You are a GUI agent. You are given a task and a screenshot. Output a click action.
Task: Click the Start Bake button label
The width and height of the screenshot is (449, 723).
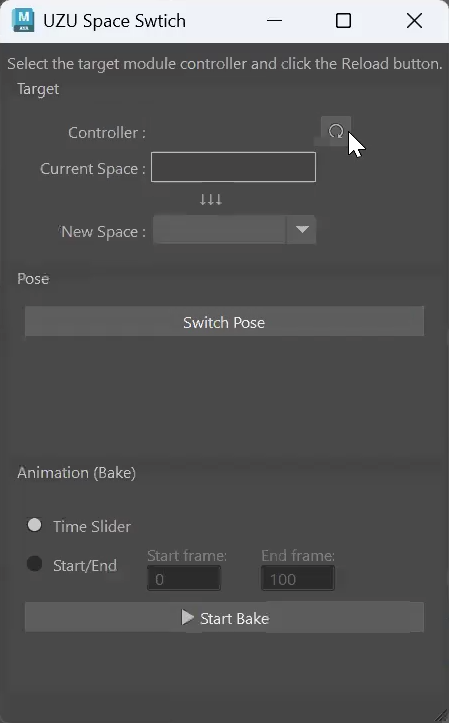point(235,618)
